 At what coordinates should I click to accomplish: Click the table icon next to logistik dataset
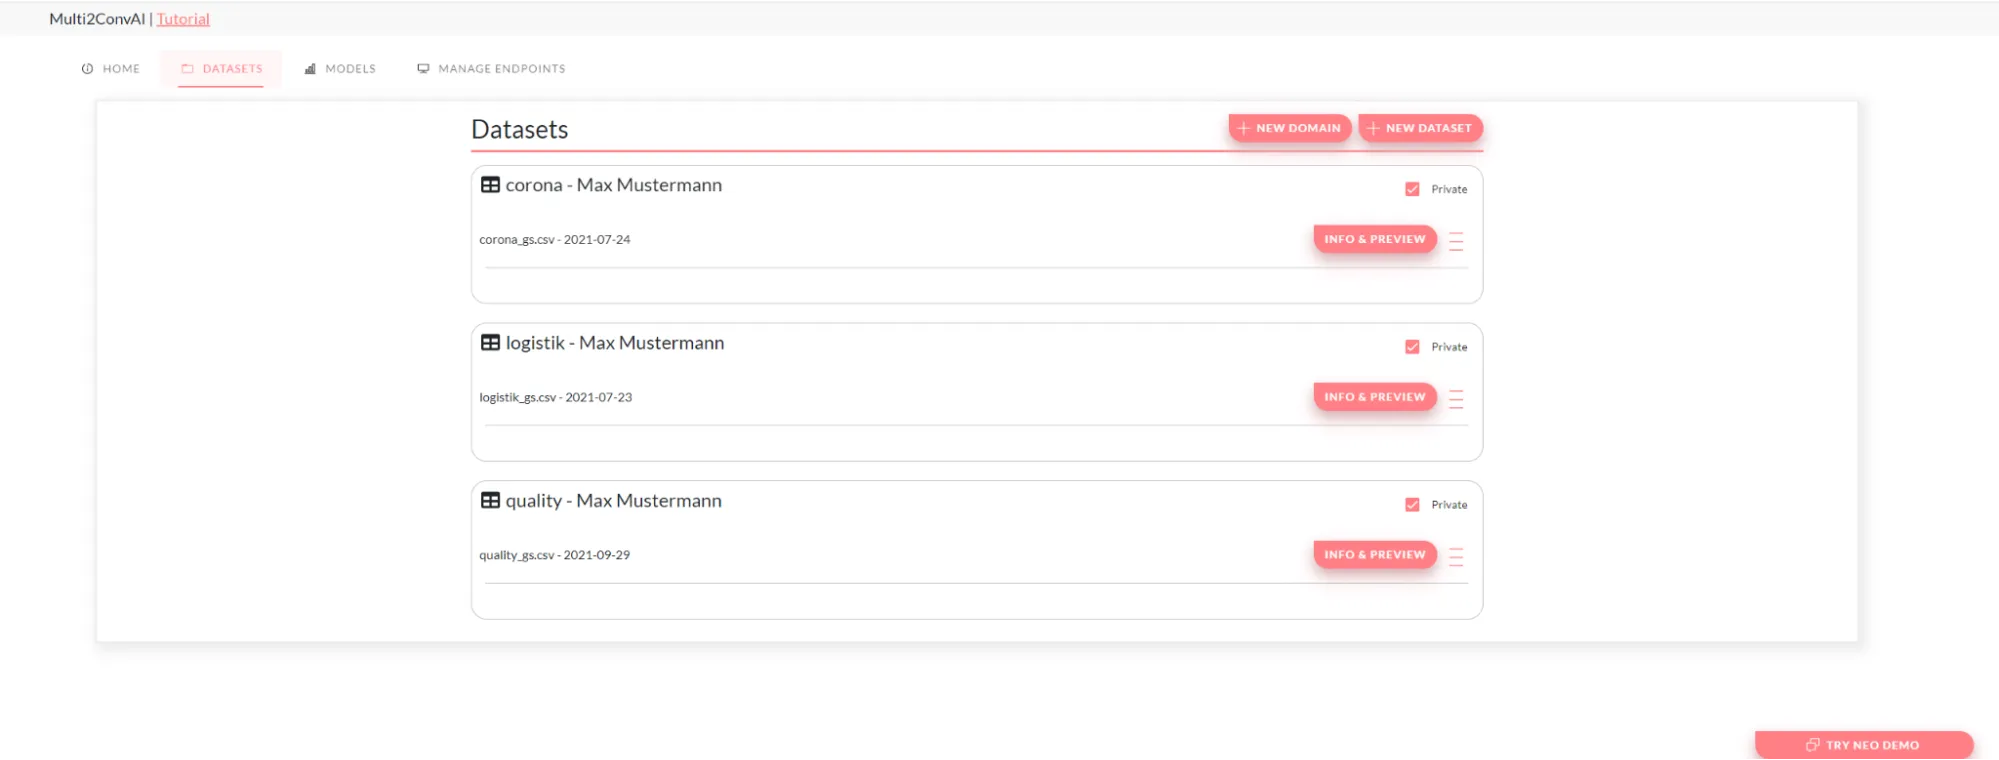coord(490,343)
